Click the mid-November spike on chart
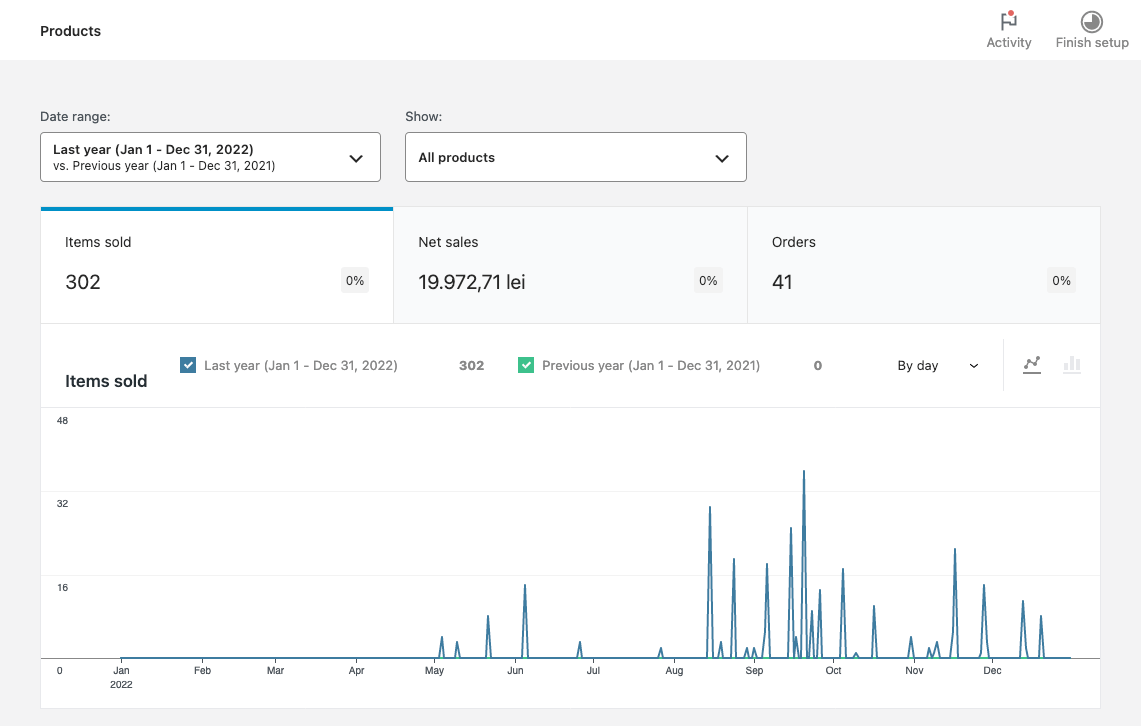 955,550
